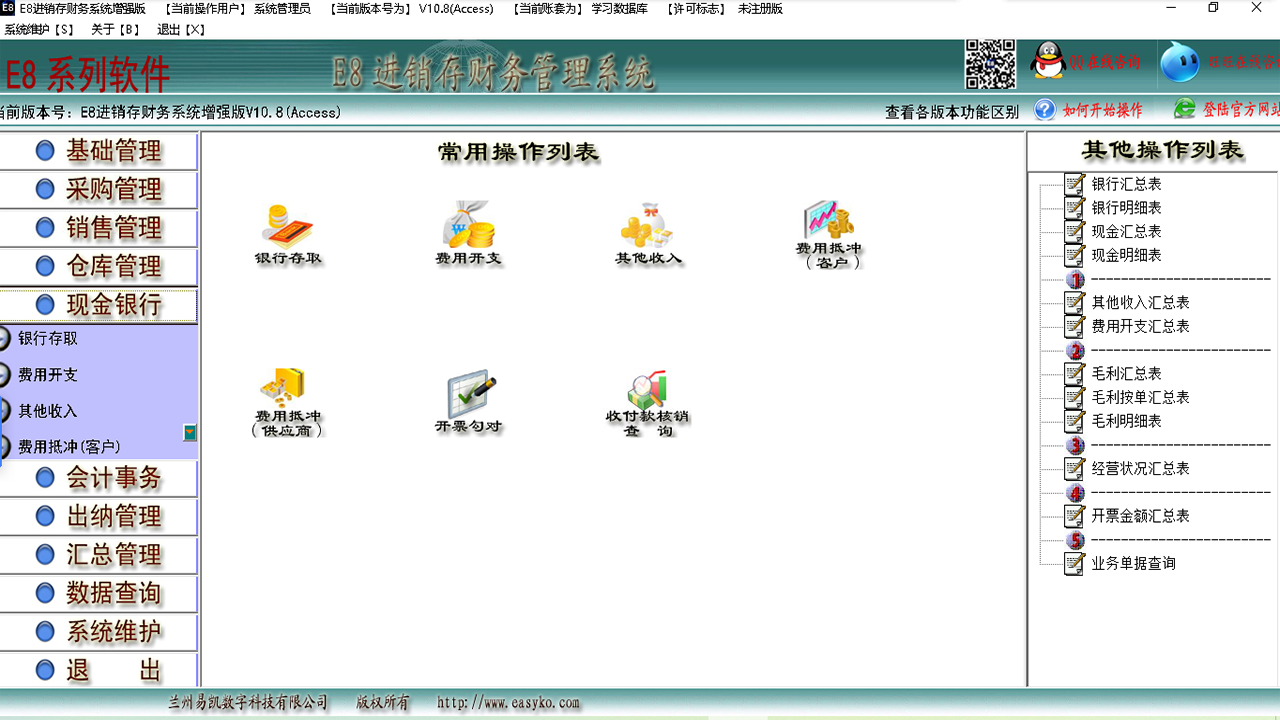The height and width of the screenshot is (720, 1280).
Task: Click 查看各版本功能区别 comparison link
Action: (x=953, y=111)
